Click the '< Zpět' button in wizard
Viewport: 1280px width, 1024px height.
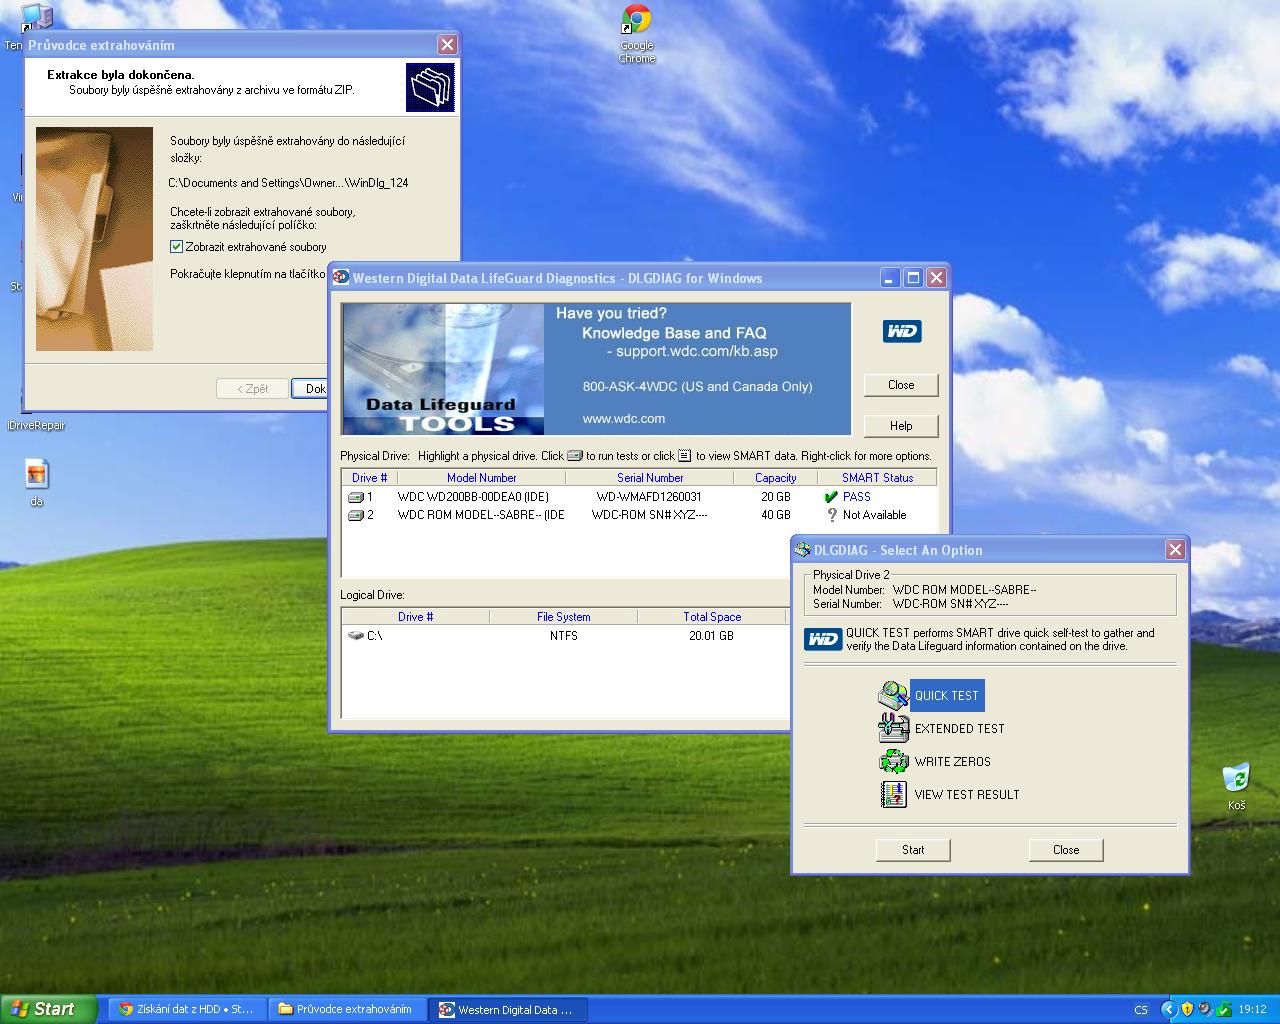252,389
